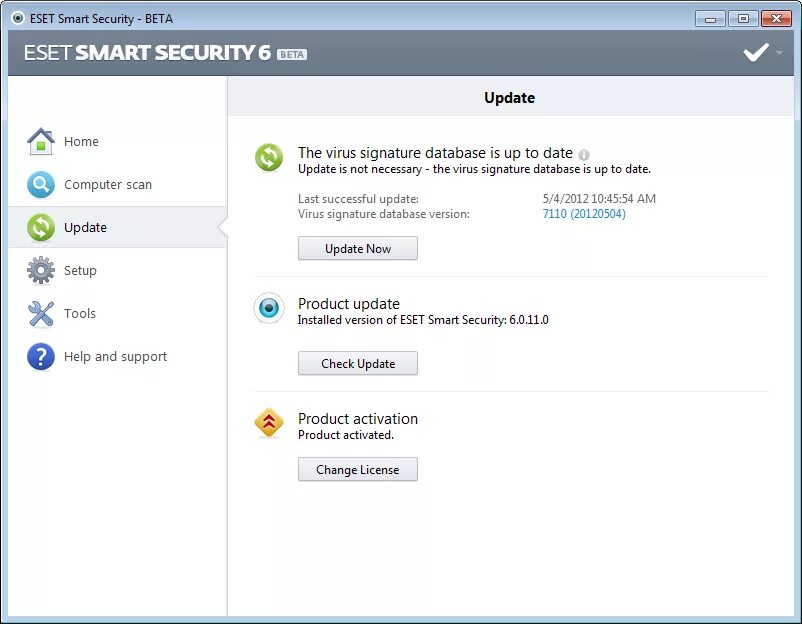
Task: Click the Product activation red arrows icon
Action: (x=269, y=424)
